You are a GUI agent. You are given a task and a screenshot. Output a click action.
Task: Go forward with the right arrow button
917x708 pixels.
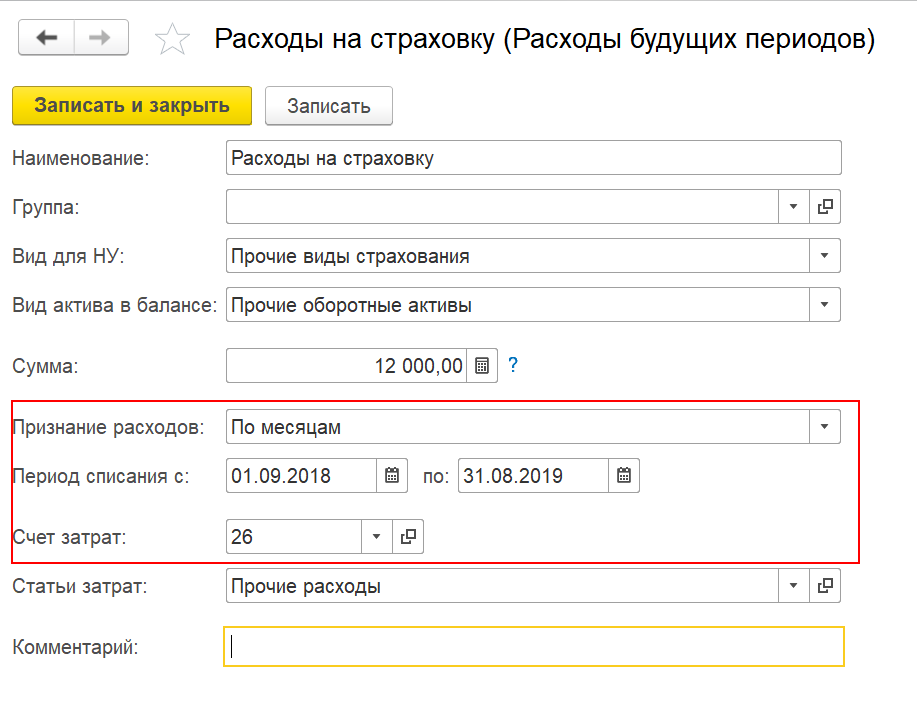tap(101, 37)
